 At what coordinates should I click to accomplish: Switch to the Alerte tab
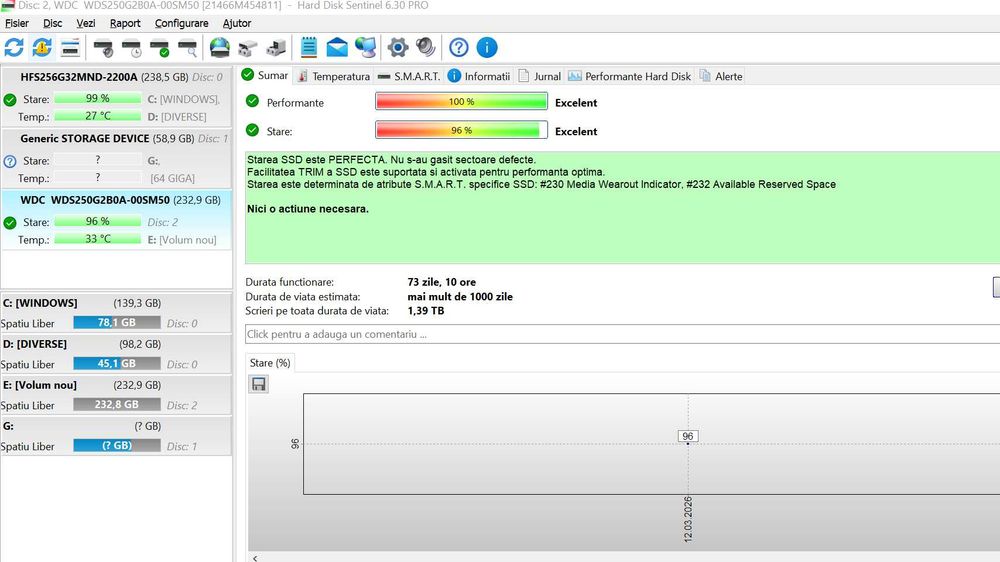721,76
